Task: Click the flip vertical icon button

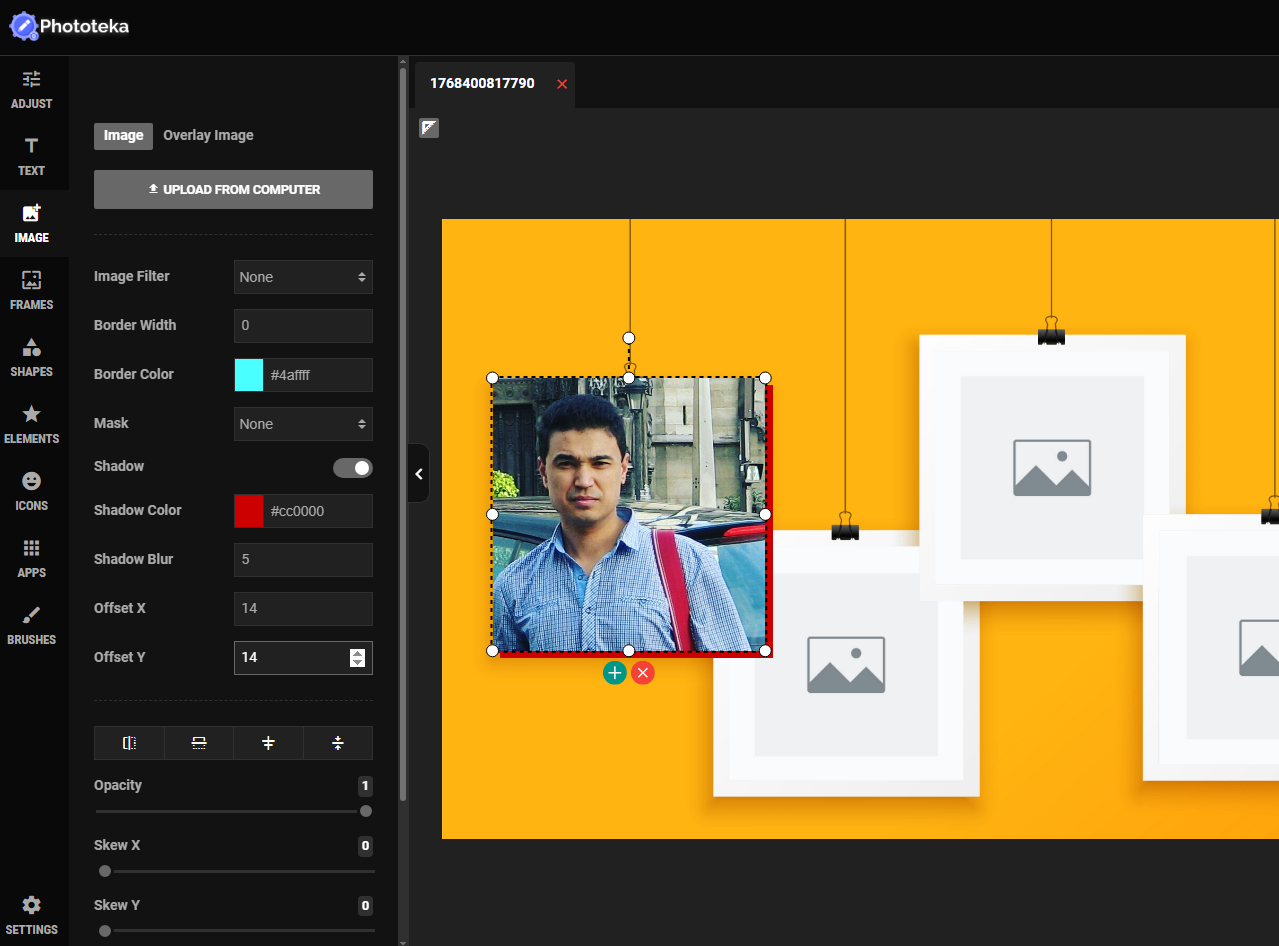Action: tap(199, 743)
